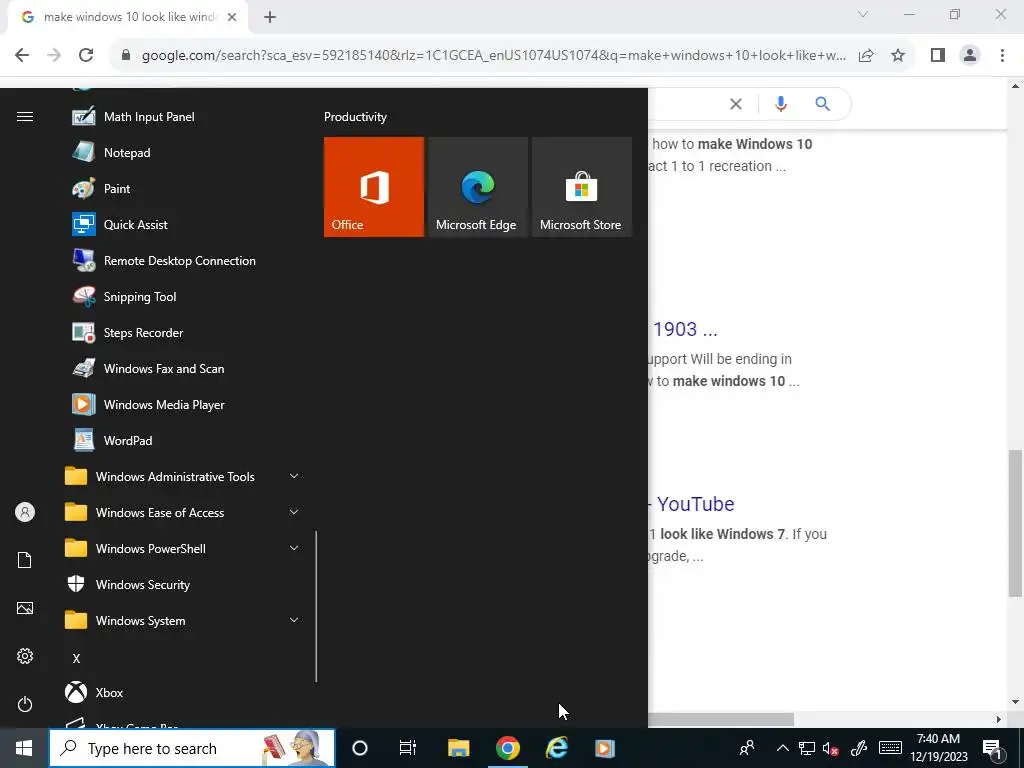
Task: Clear the Google search box
Action: [x=736, y=104]
